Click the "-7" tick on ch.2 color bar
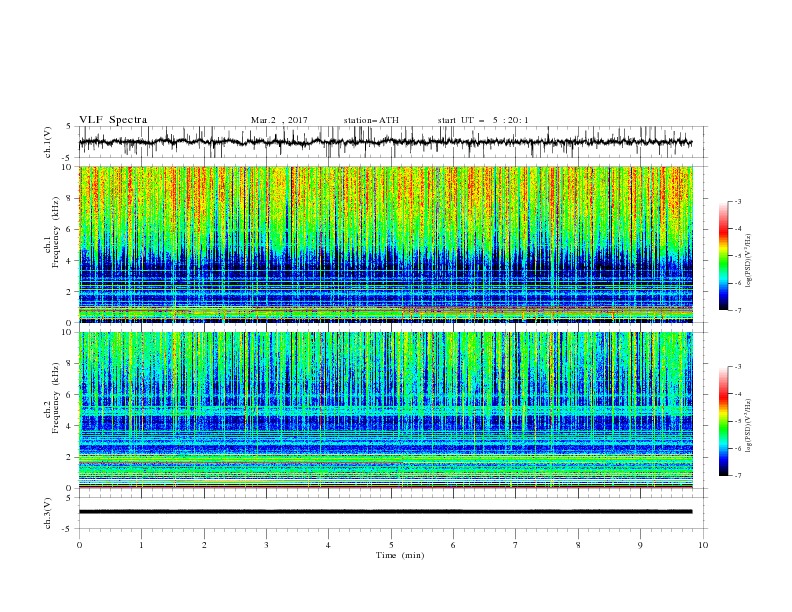Viewport: 792px width, 612px height. tap(737, 475)
